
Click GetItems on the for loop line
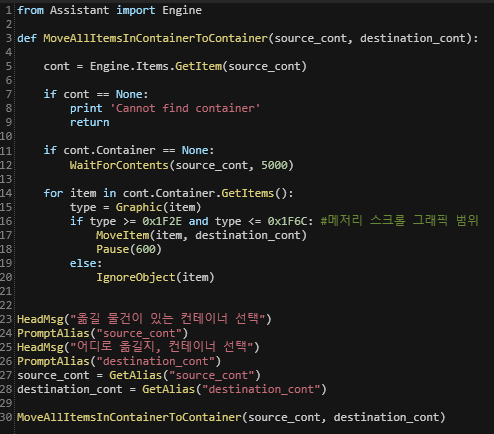[x=248, y=193]
